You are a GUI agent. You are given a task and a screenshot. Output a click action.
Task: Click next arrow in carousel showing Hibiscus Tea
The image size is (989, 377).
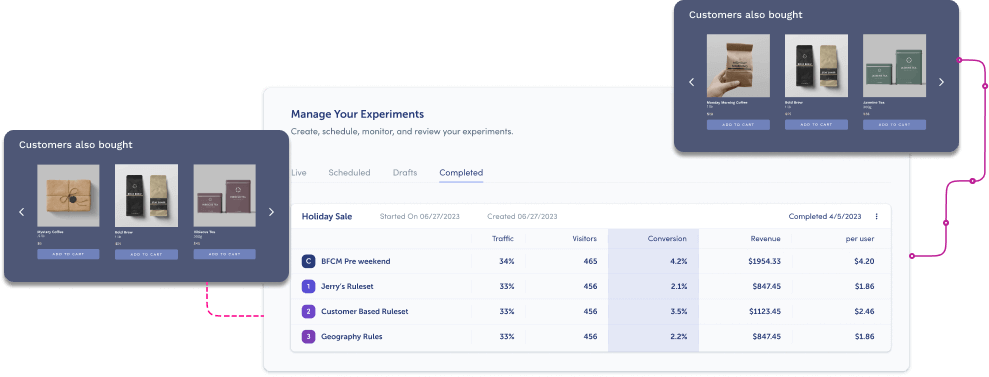pyautogui.click(x=271, y=212)
